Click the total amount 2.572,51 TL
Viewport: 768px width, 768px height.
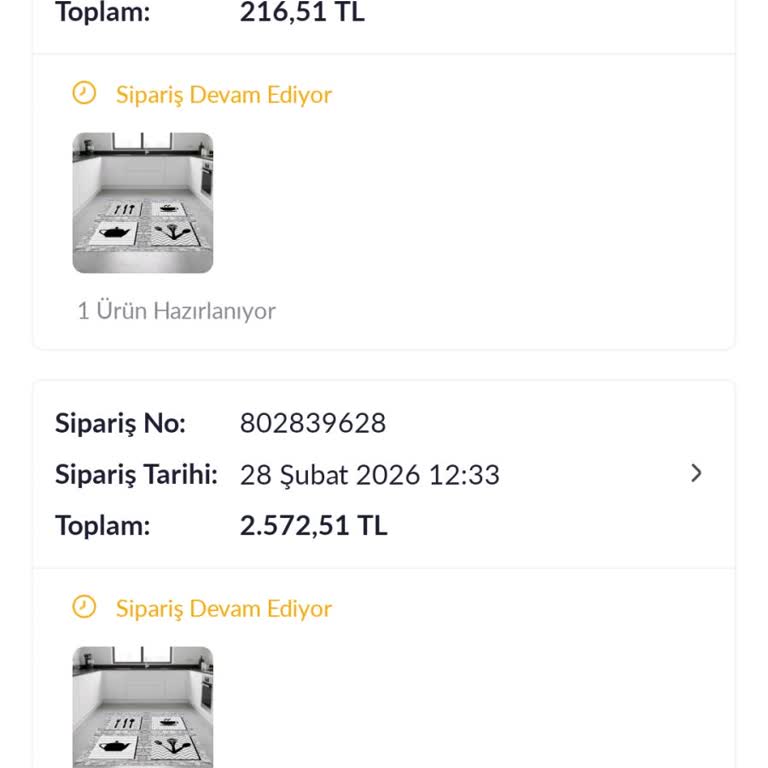tap(313, 526)
